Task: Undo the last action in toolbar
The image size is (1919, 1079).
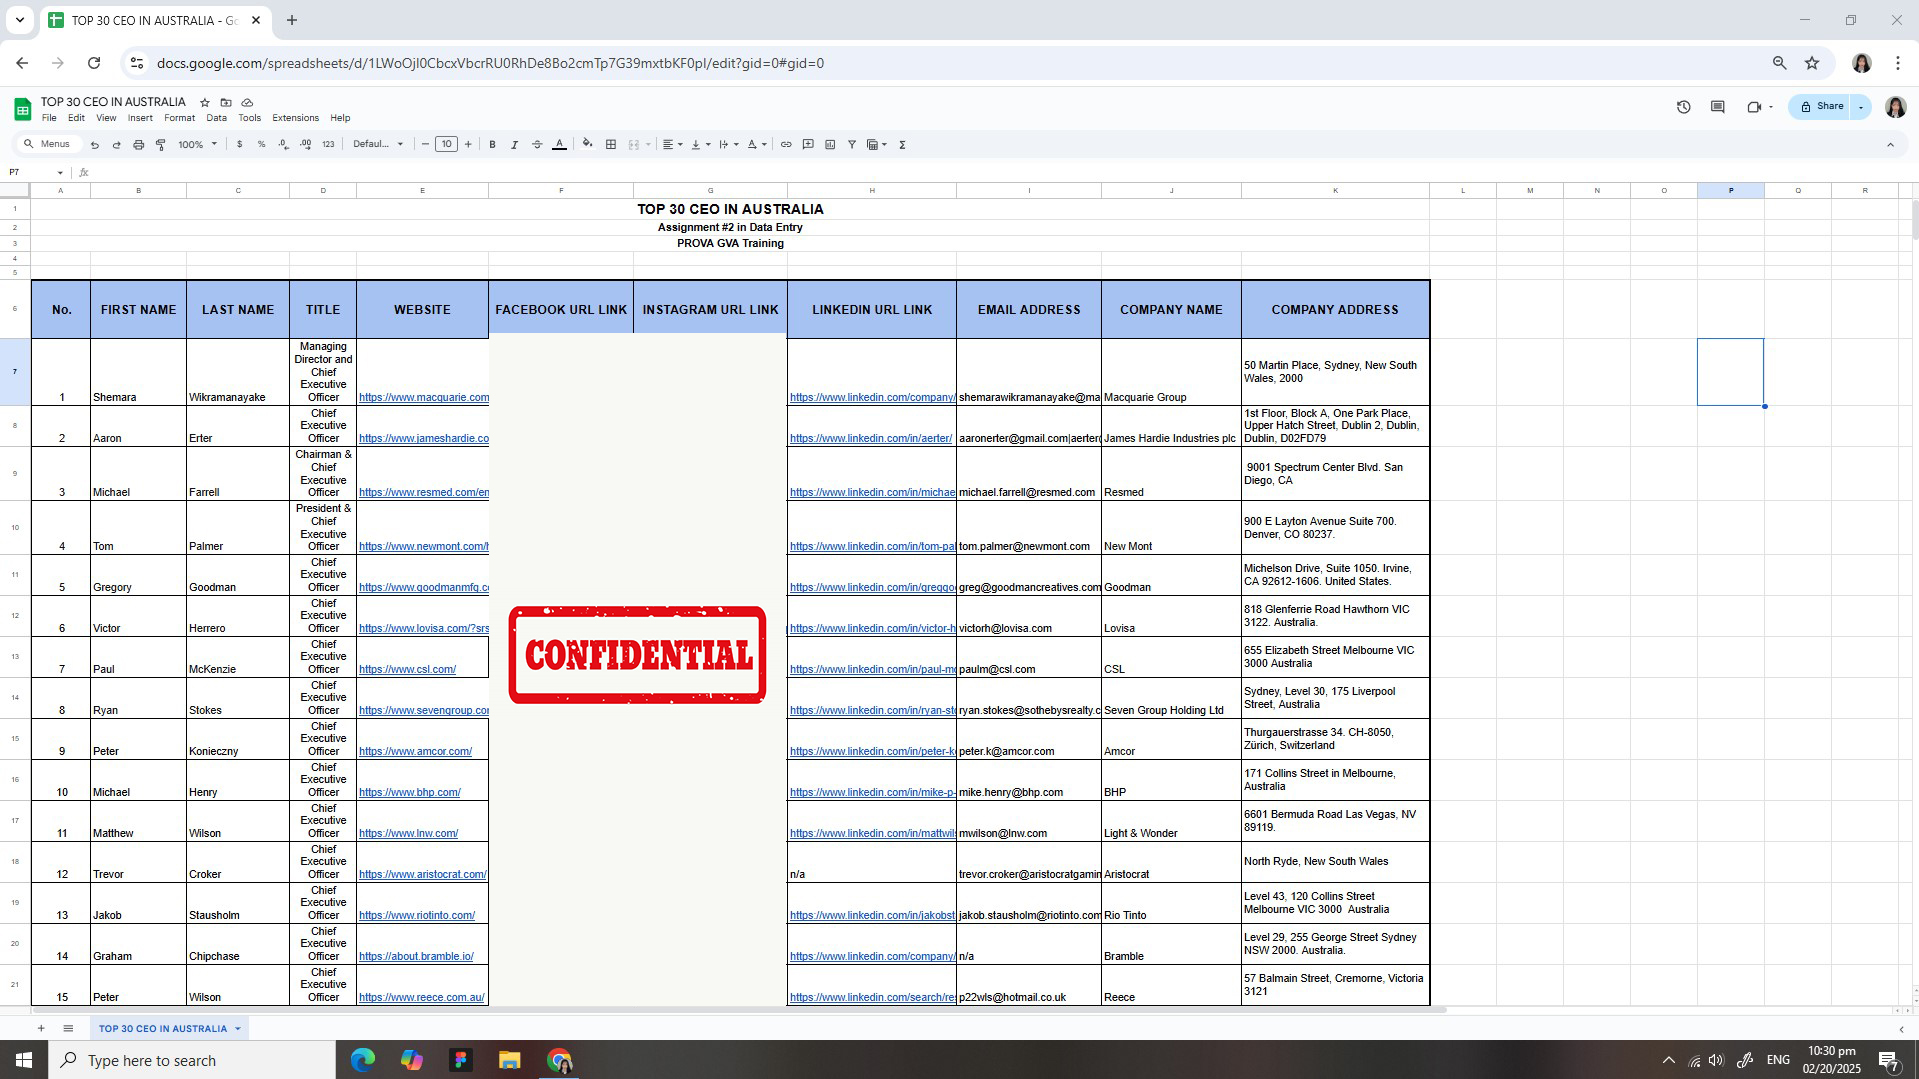Action: 95,145
